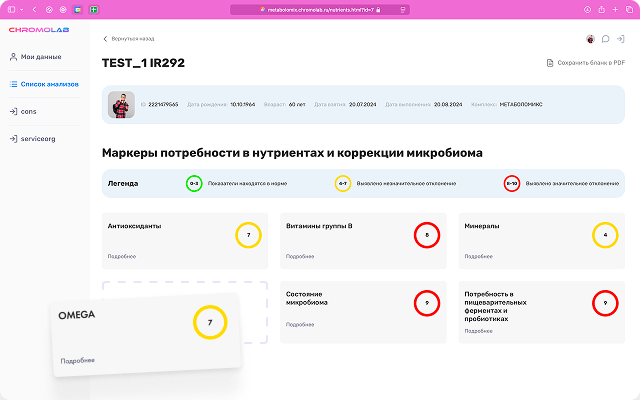Click Вернуться назад link
The height and width of the screenshot is (400, 640).
(x=132, y=39)
